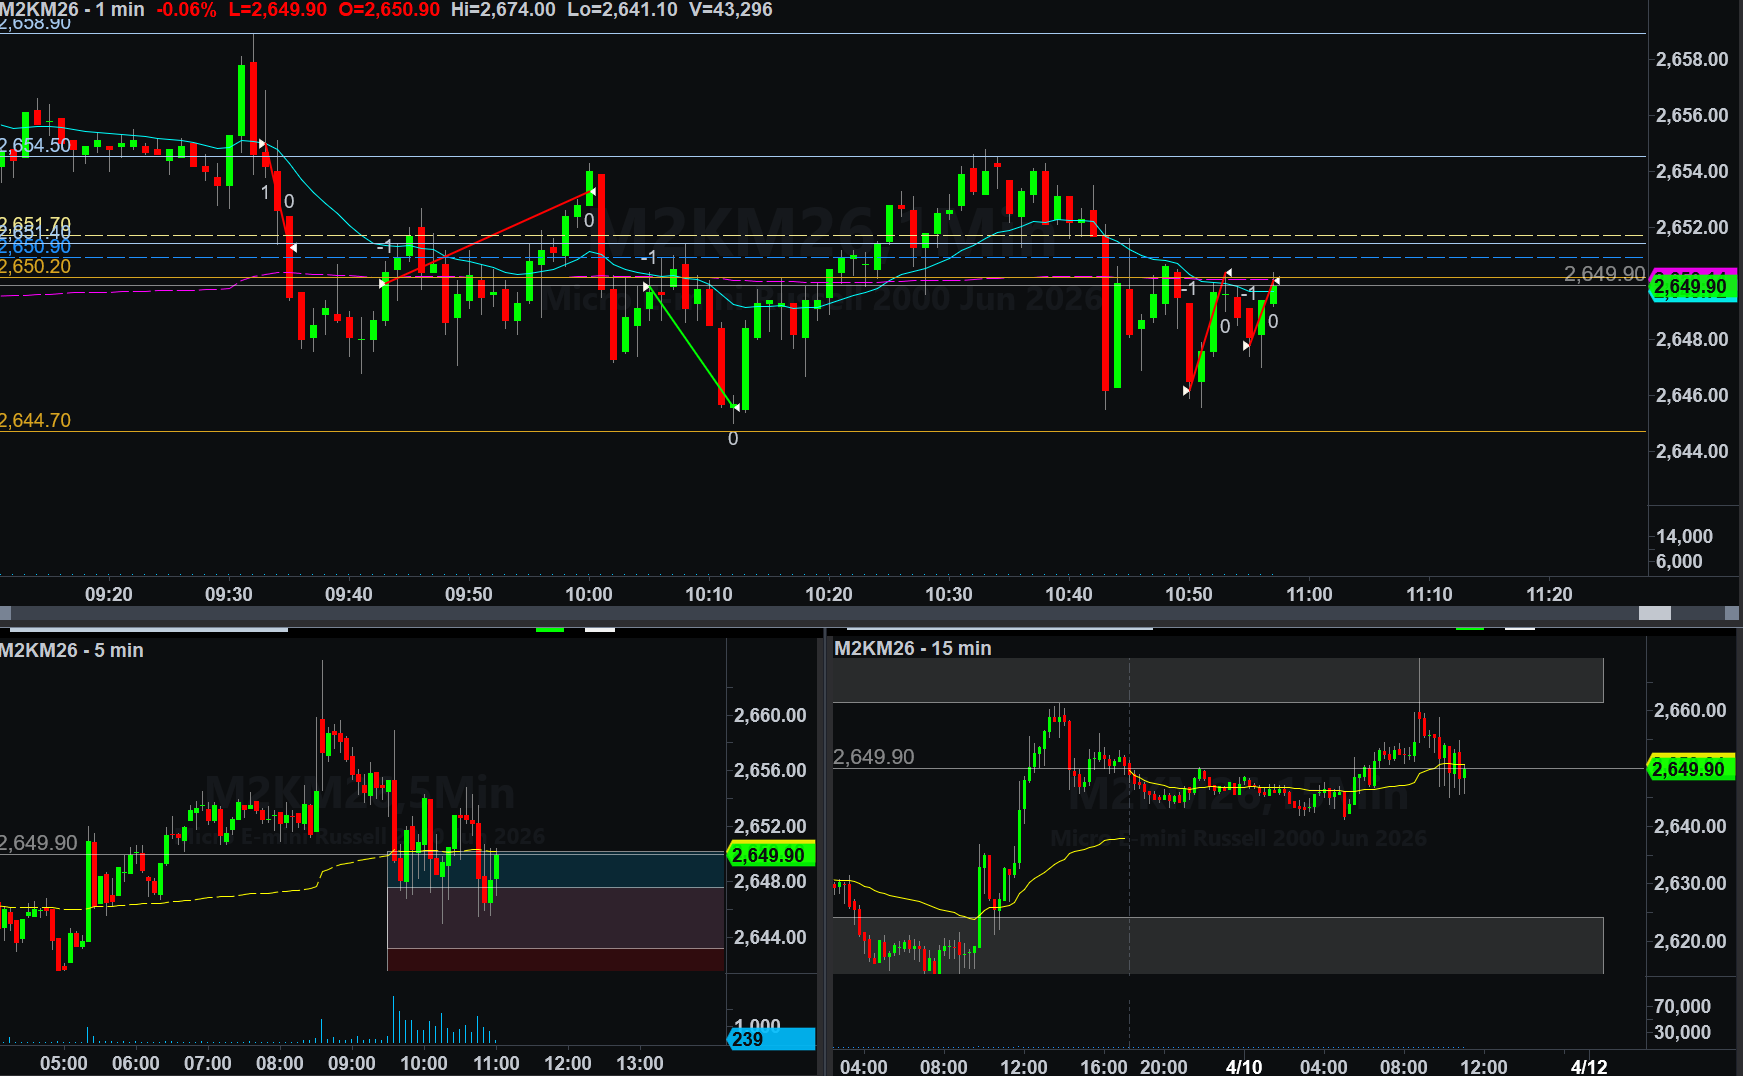Click the upper gray zone on 15 min chart
This screenshot has height=1076, width=1743.
click(x=1218, y=680)
